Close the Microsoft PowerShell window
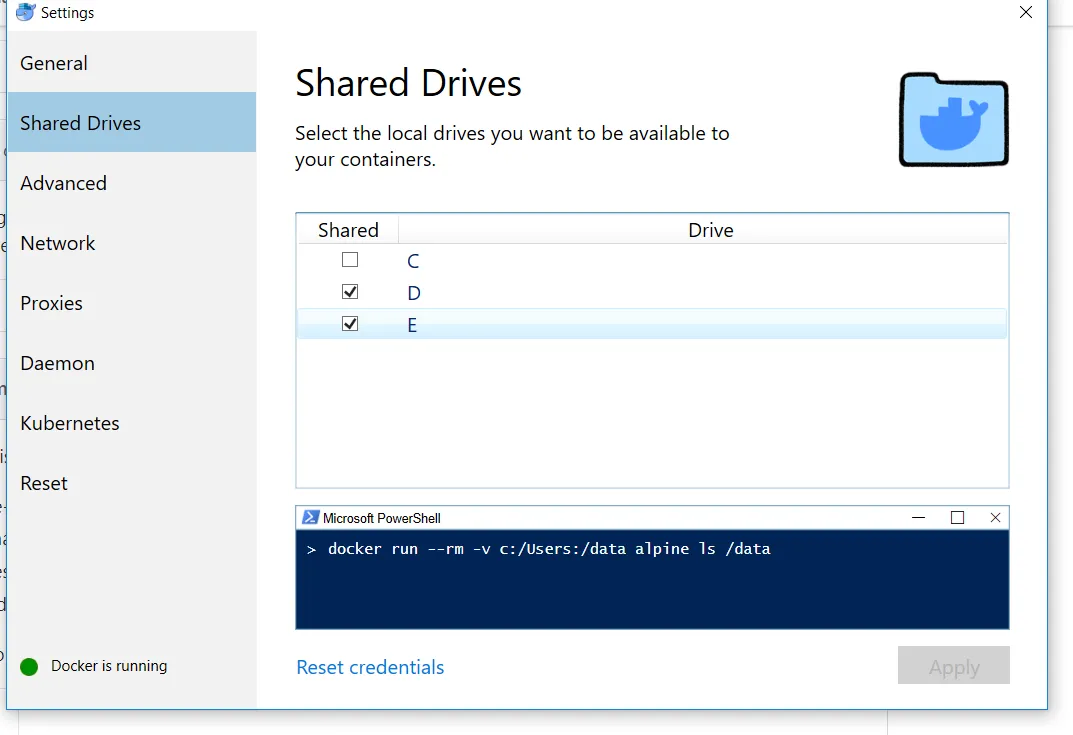This screenshot has height=735, width=1073. (995, 518)
